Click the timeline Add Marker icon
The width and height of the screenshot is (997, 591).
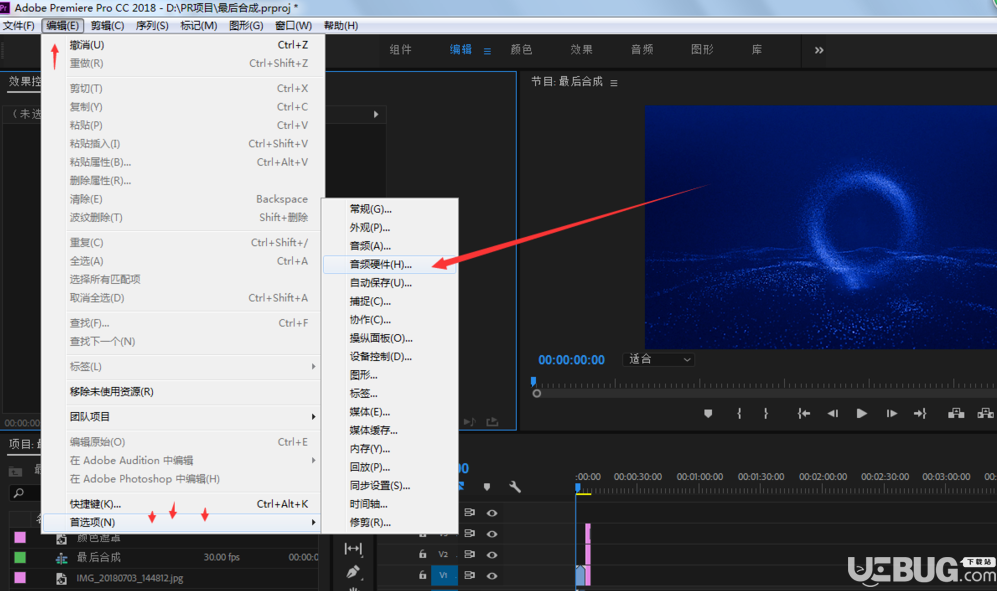click(x=486, y=487)
